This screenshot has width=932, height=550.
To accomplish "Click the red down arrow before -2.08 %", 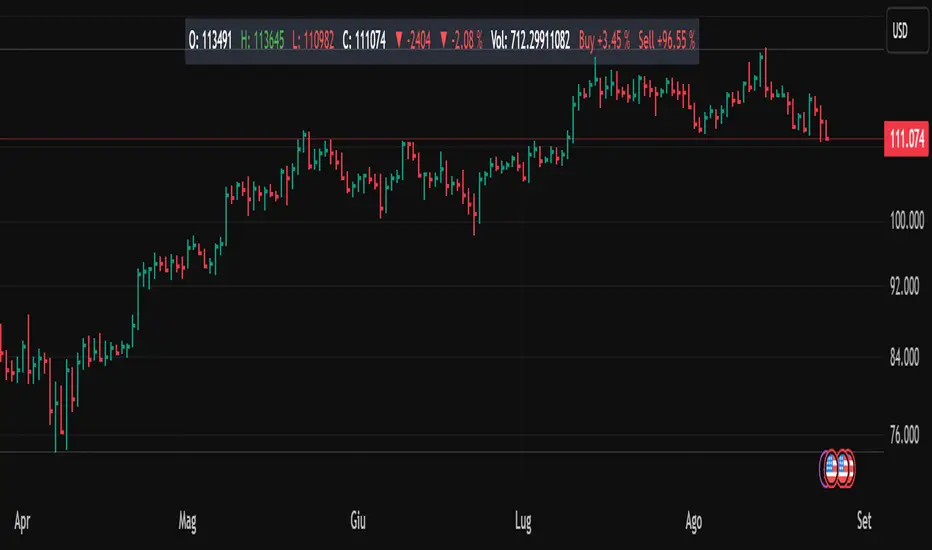I will point(444,41).
